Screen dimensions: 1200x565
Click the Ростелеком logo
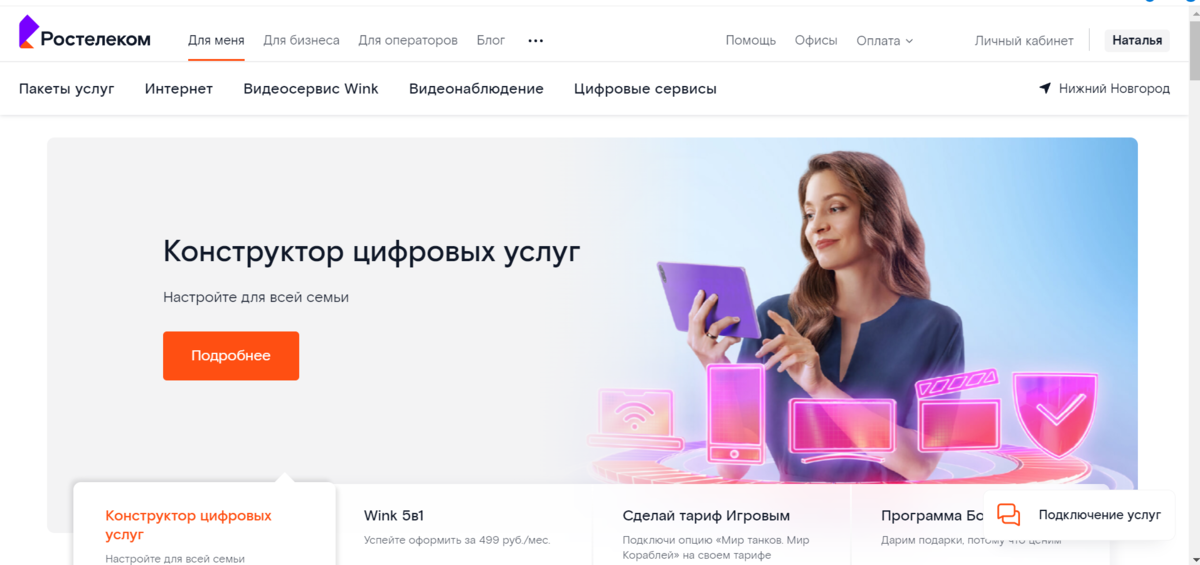coord(85,35)
